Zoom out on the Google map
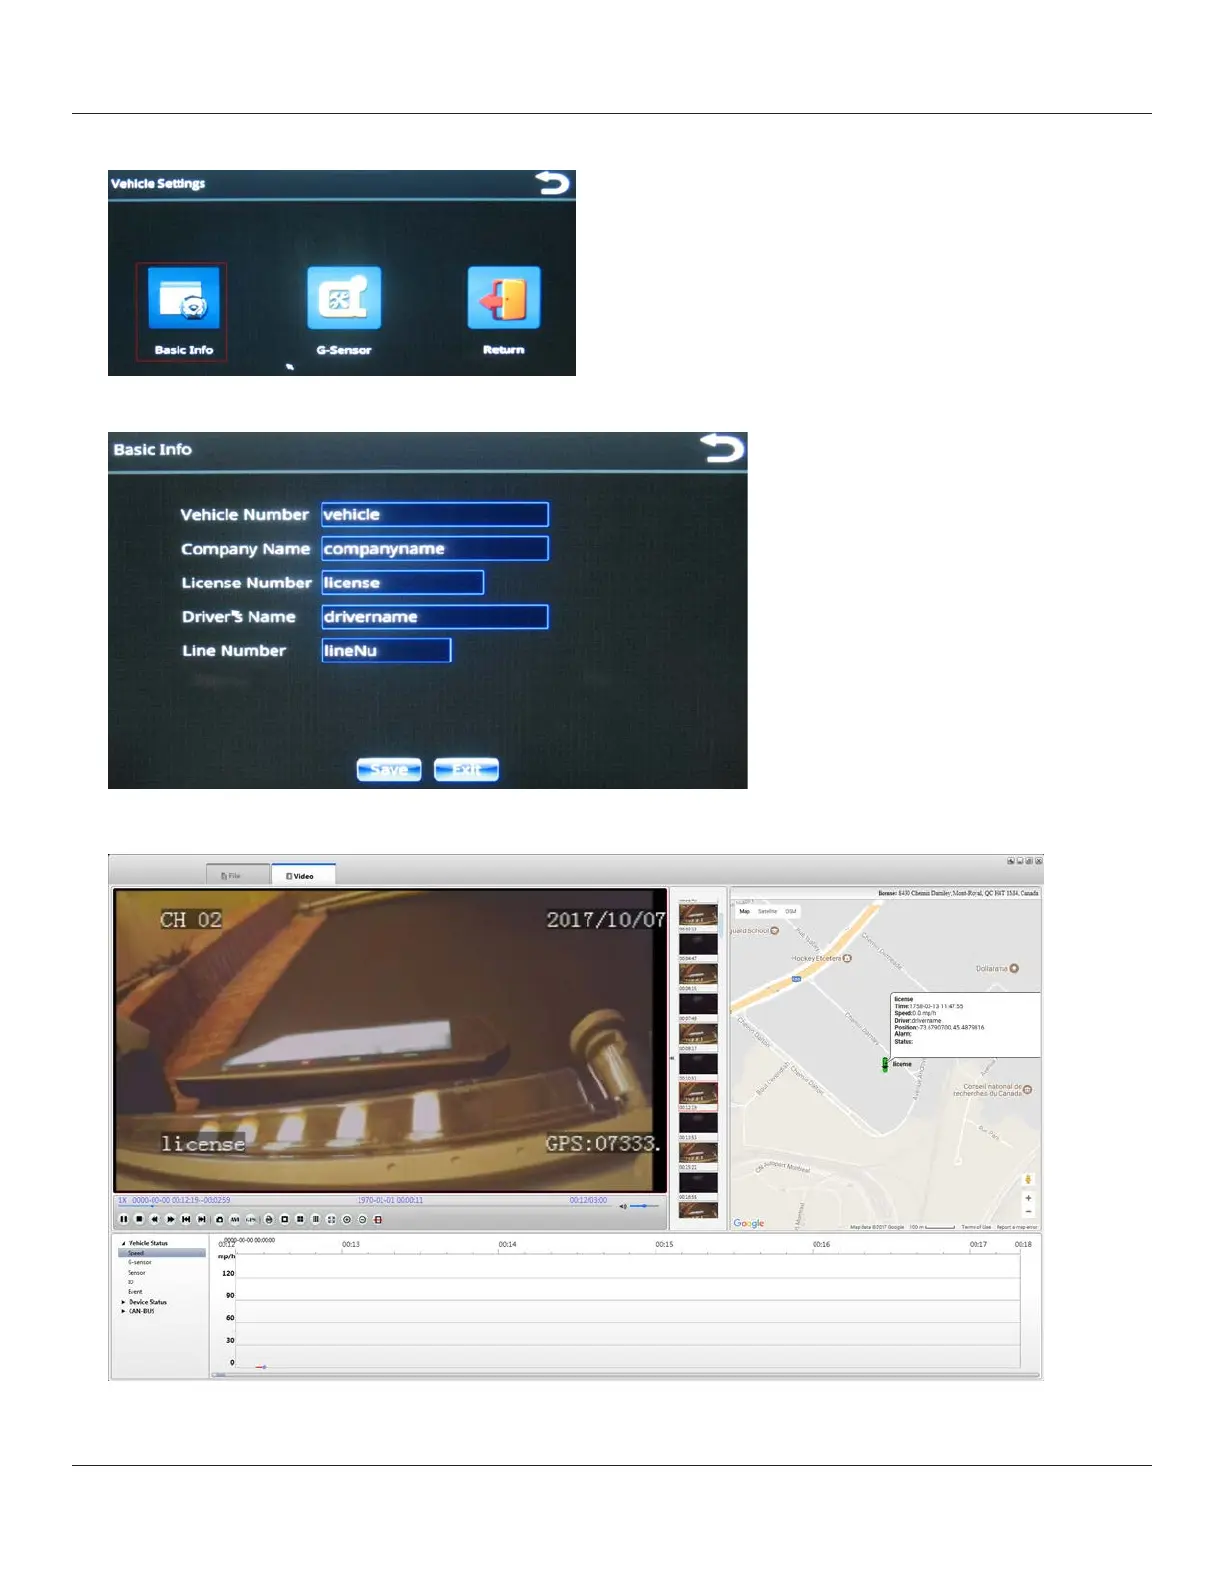Screen dimensions: 1224x1584 point(1028,1211)
